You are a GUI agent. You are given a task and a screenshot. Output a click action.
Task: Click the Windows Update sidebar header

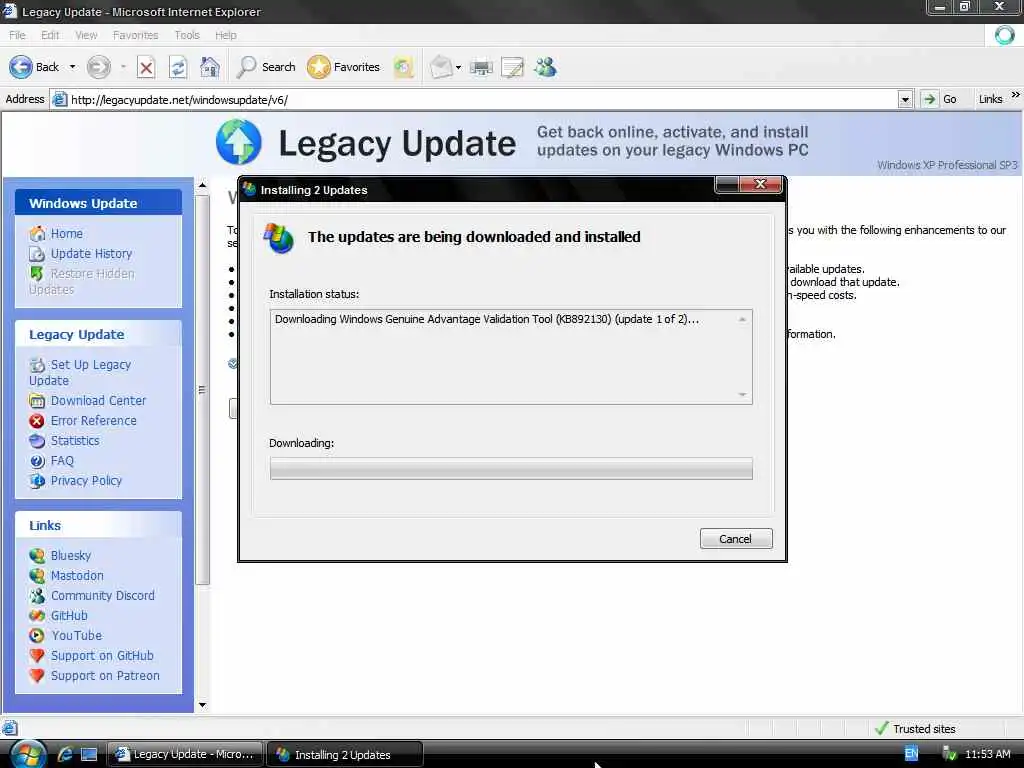point(98,203)
